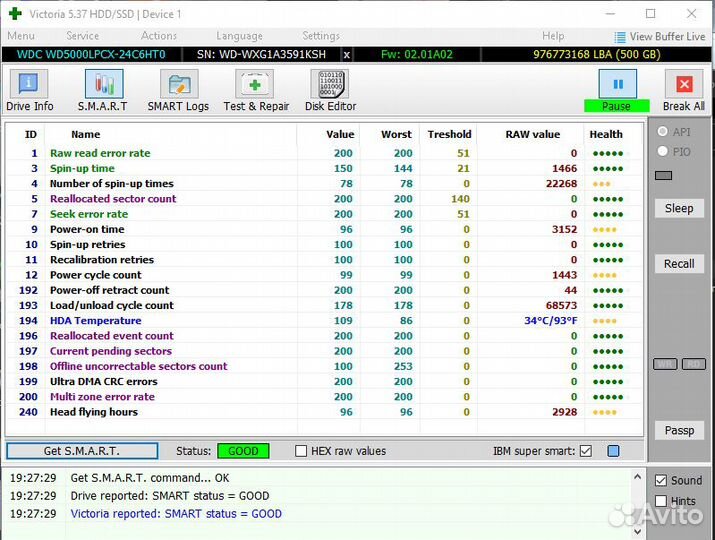Viewport: 715px width, 540px height.
Task: Uncheck the IBM super smart option
Action: pos(586,451)
